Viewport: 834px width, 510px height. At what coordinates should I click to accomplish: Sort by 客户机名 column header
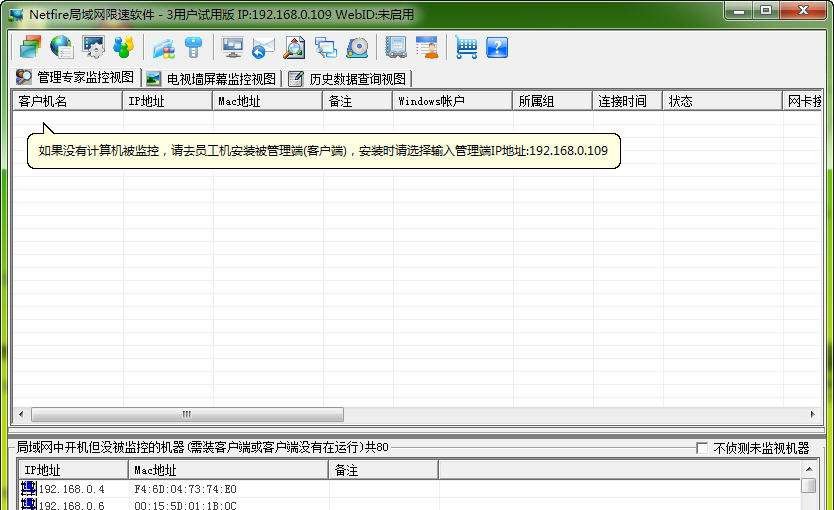point(68,101)
